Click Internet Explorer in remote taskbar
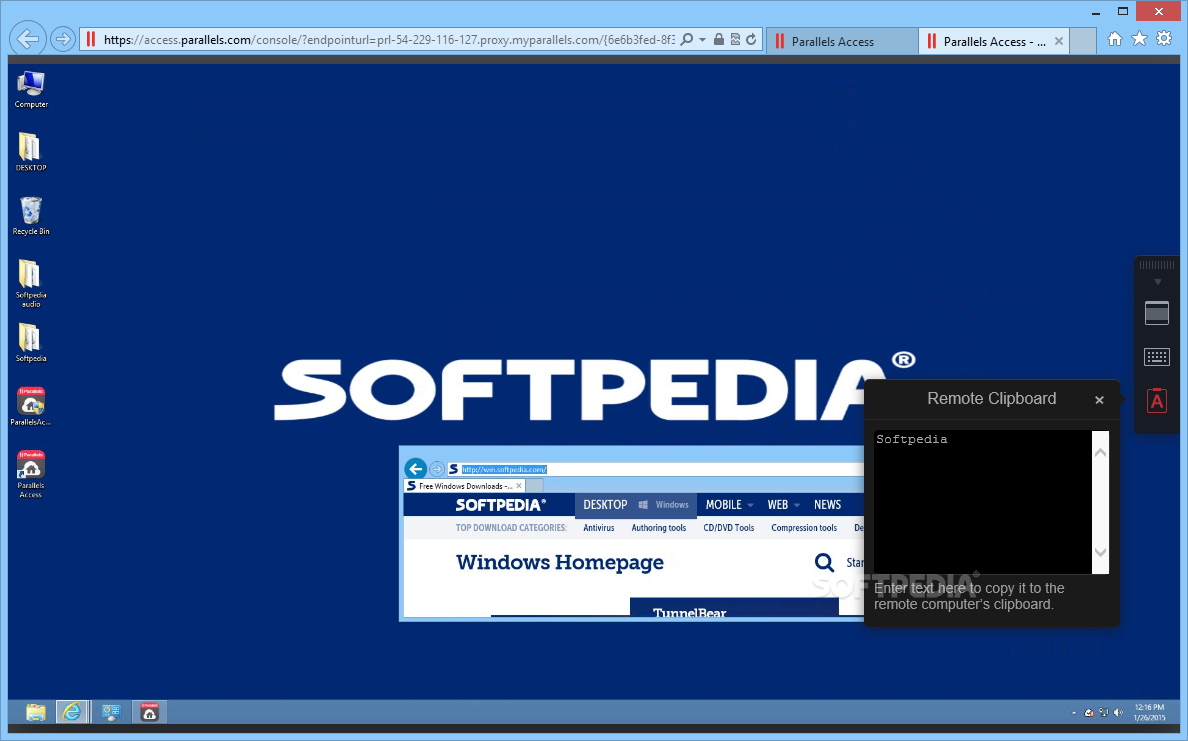Image resolution: width=1188 pixels, height=741 pixels. pyautogui.click(x=72, y=712)
